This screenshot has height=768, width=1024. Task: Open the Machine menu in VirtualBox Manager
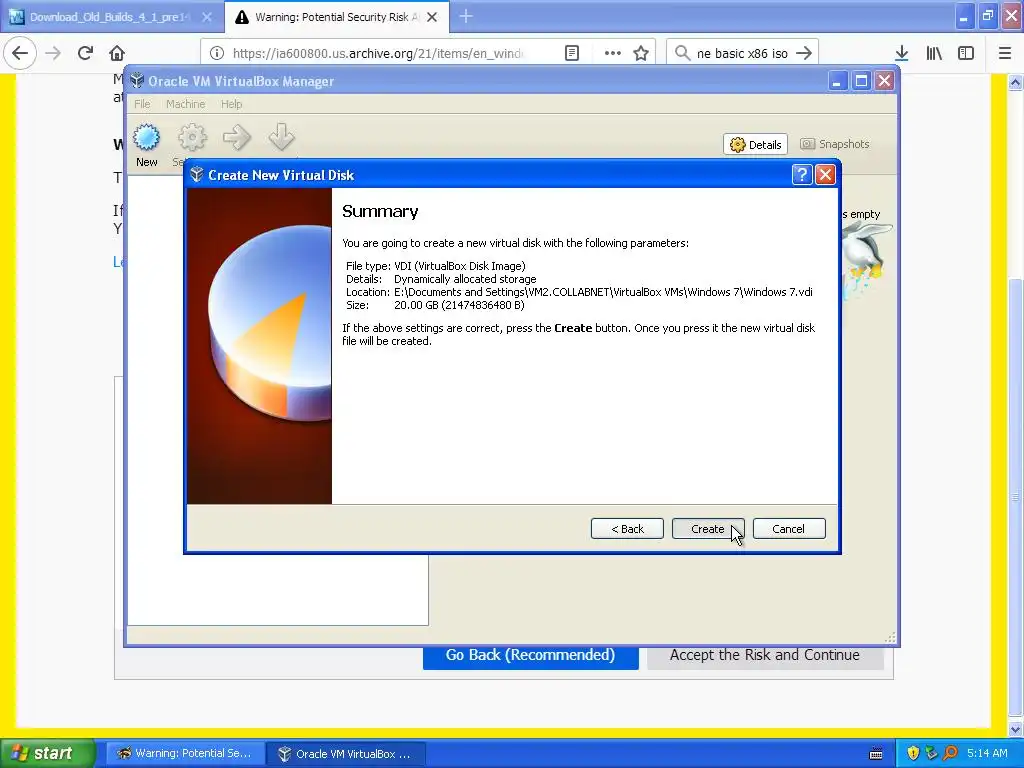185,104
